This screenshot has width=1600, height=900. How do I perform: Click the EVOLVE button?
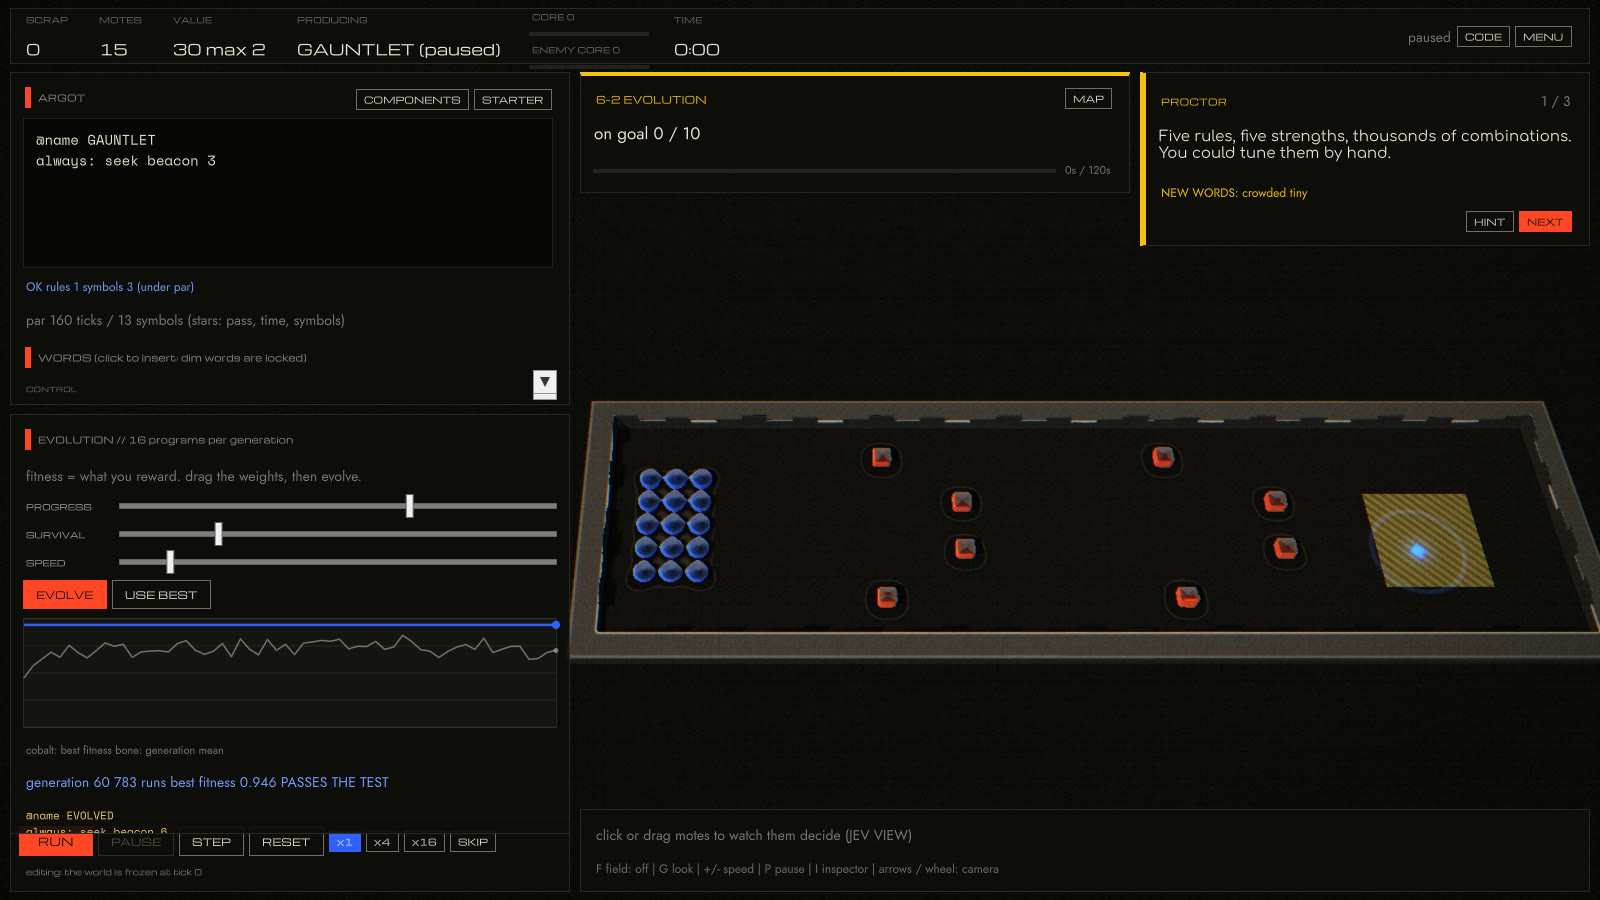[65, 595]
